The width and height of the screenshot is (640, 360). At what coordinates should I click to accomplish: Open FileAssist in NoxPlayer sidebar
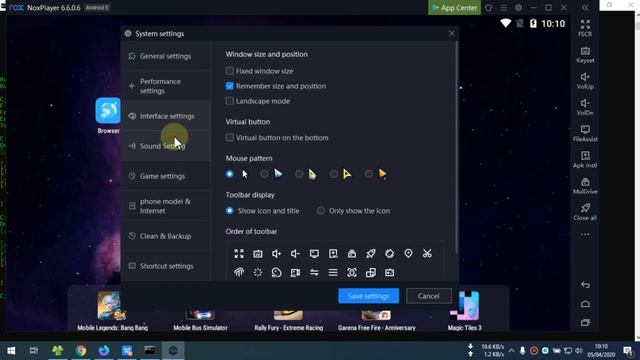click(x=585, y=133)
